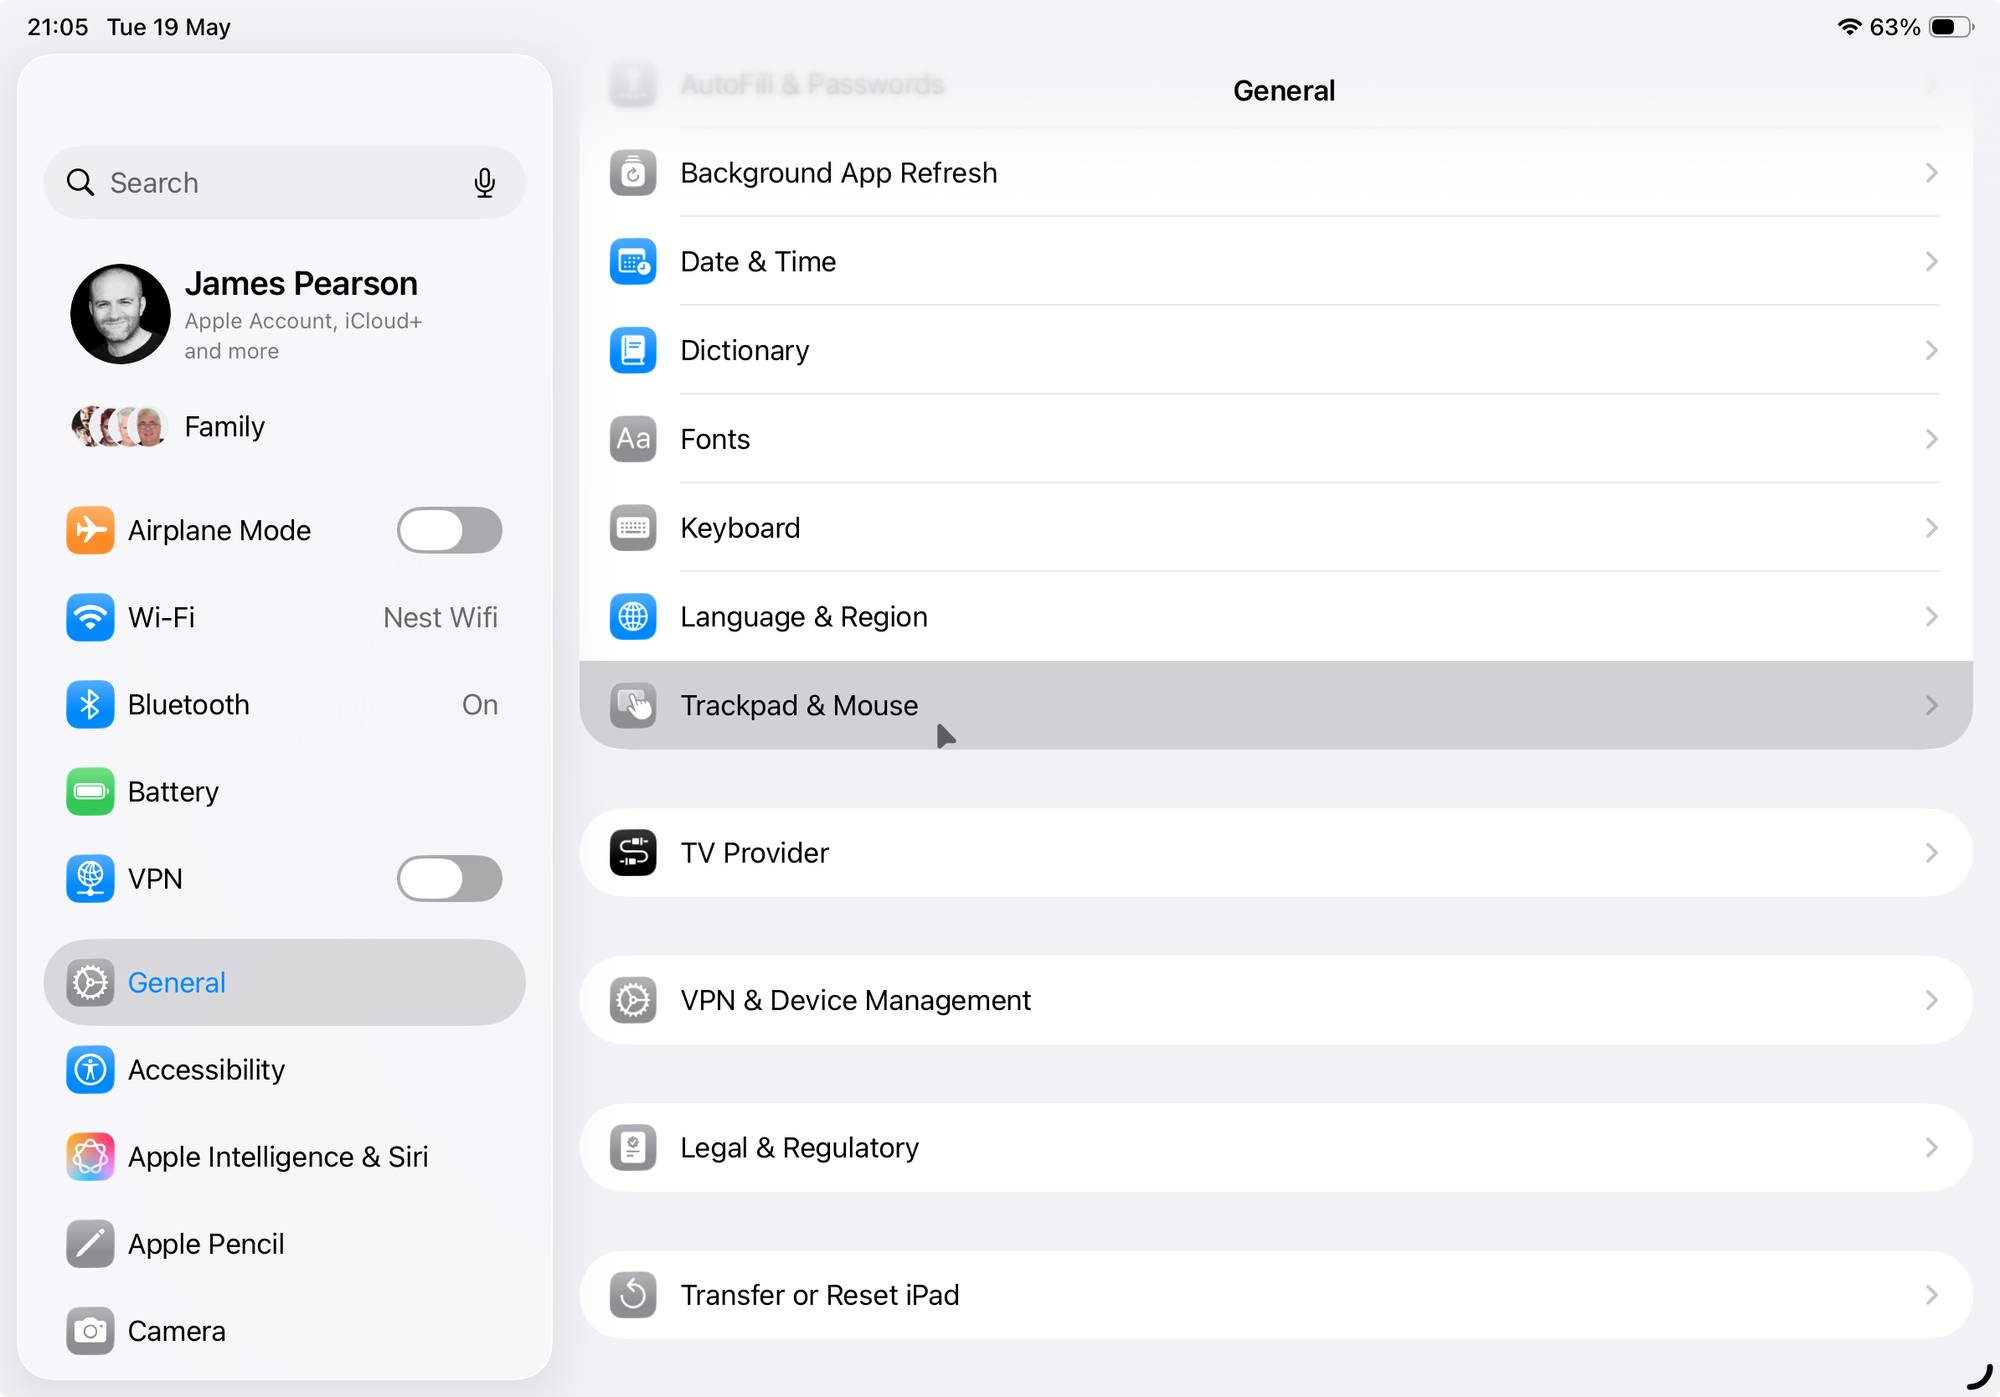Select Battery in the settings sidebar

click(284, 792)
